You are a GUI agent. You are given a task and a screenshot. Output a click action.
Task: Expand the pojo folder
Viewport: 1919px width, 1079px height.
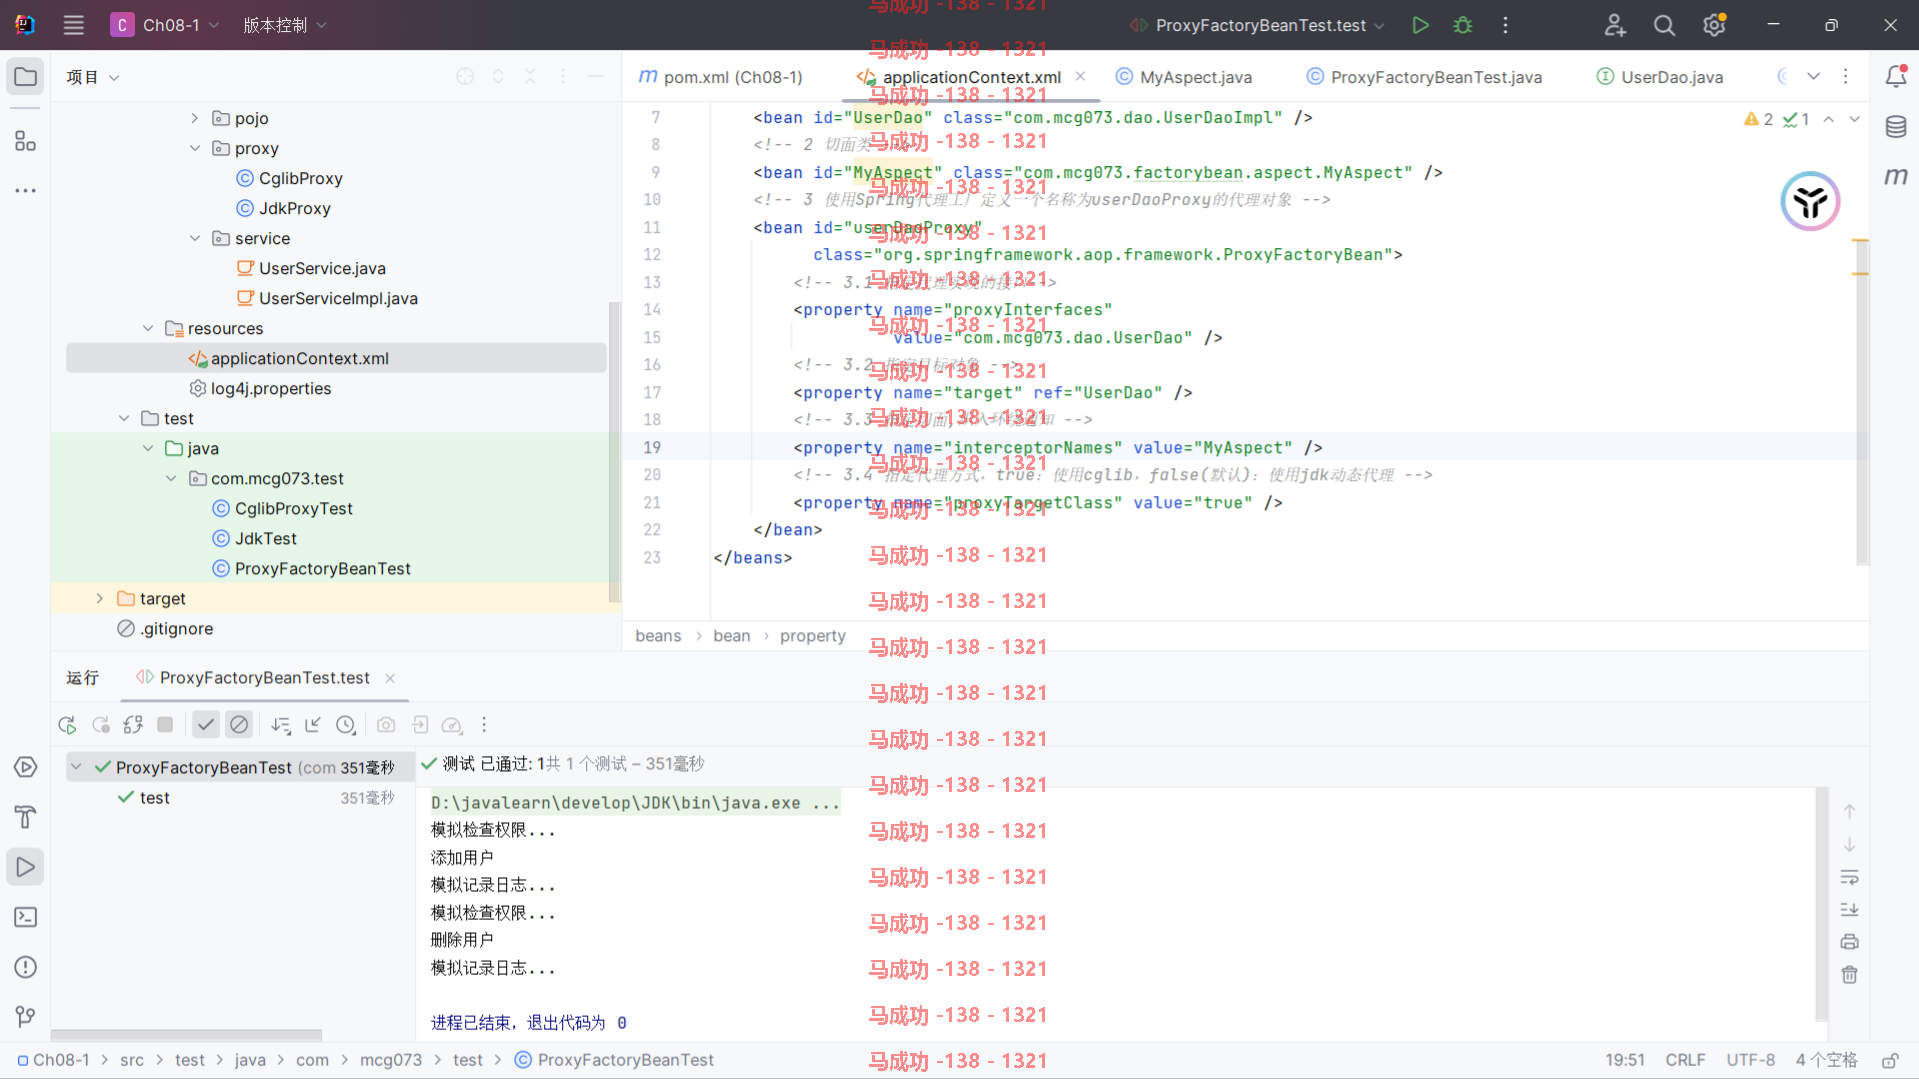click(x=195, y=118)
